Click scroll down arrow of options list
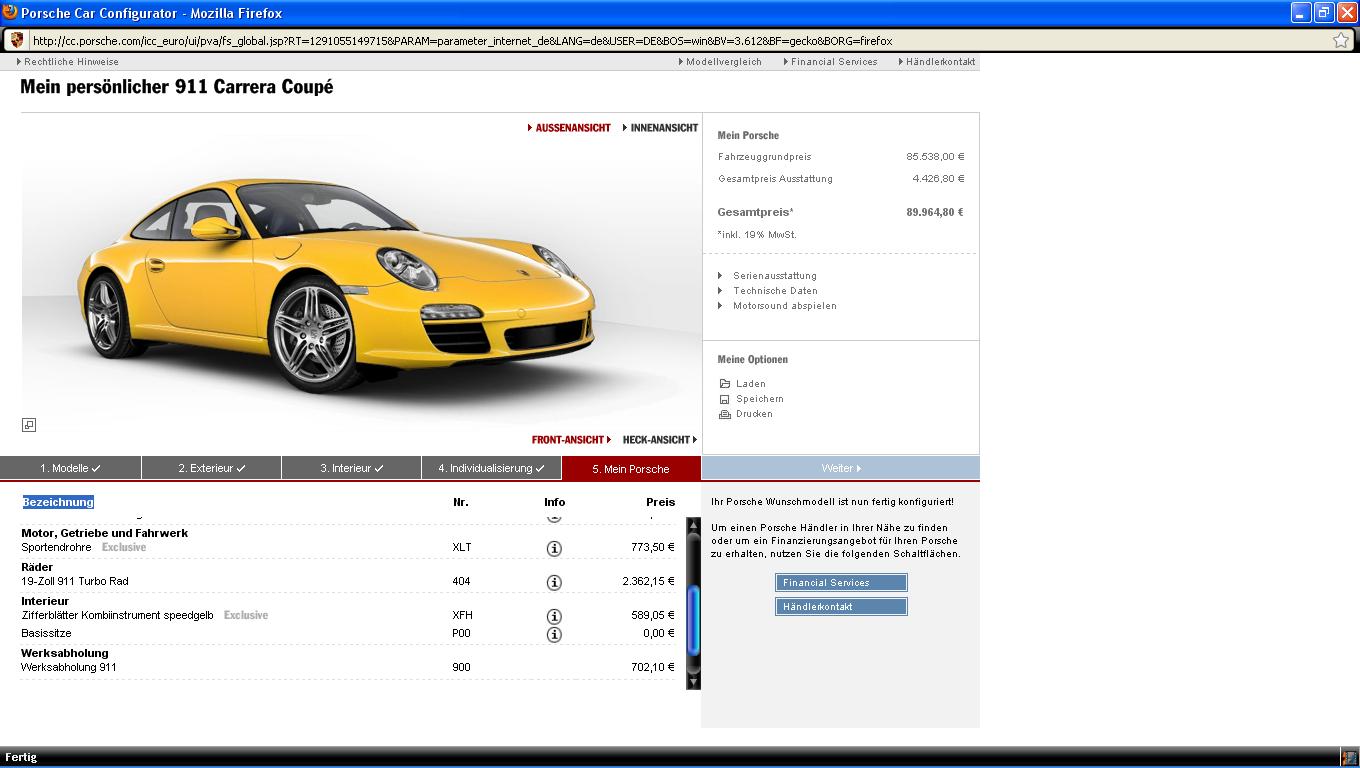Viewport: 1360px width, 768px height. tap(693, 682)
